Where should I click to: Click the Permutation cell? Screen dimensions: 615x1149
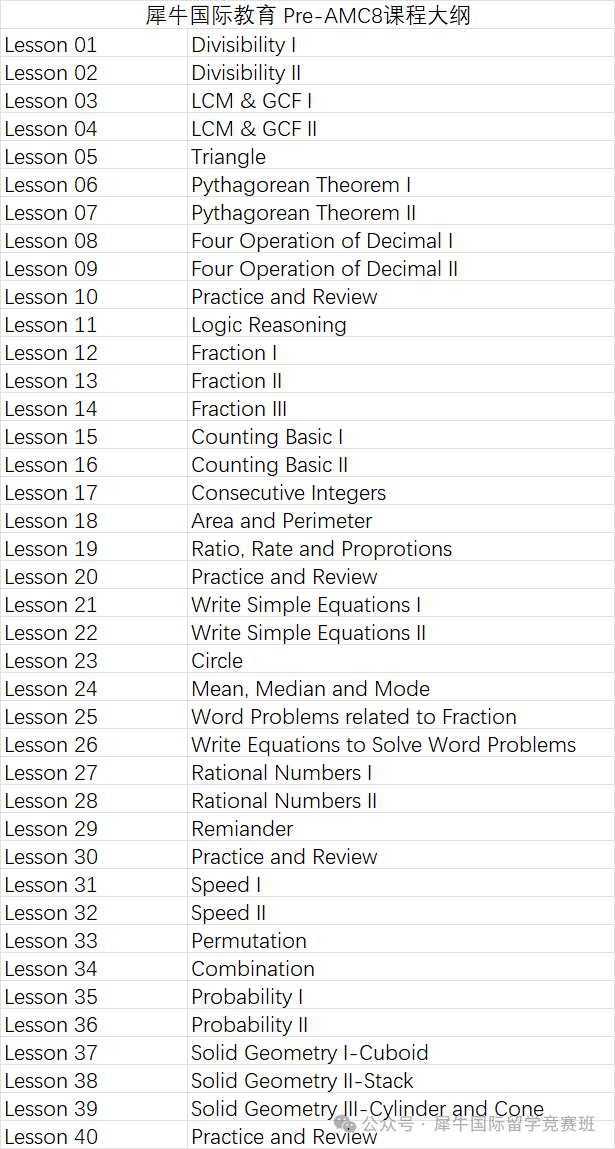point(249,941)
